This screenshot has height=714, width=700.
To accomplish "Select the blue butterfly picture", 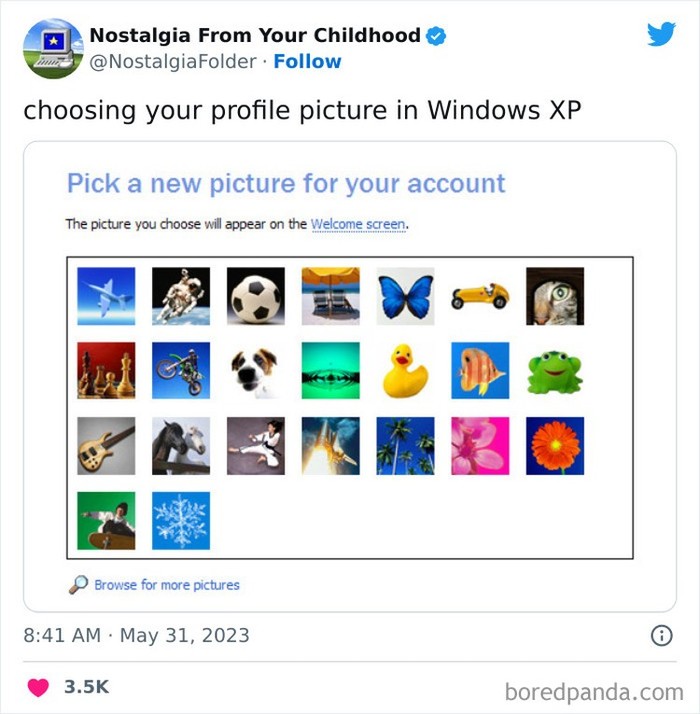I will (405, 296).
